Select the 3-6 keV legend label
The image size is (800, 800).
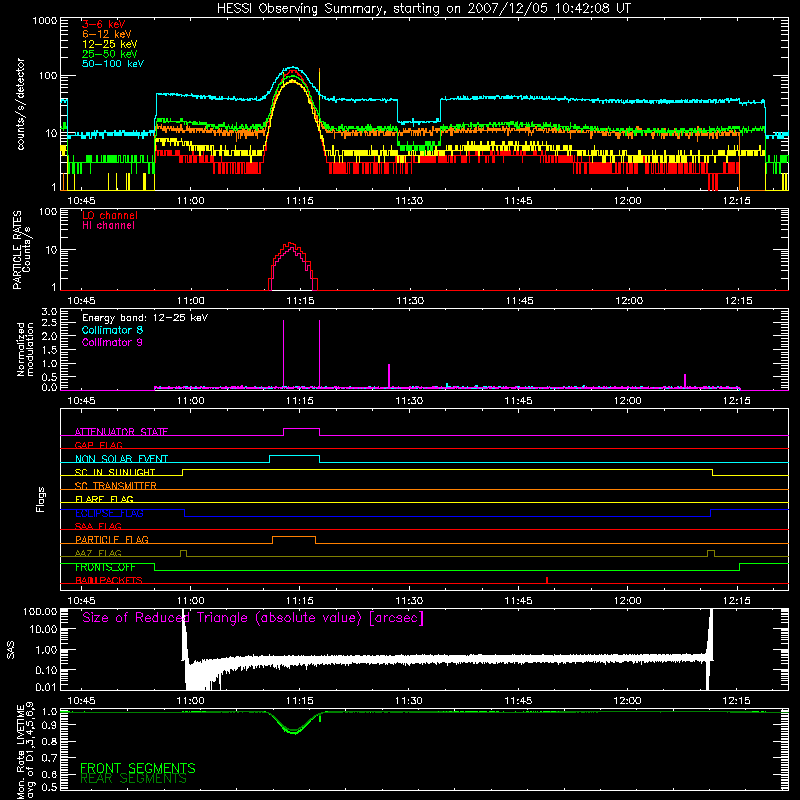104,24
